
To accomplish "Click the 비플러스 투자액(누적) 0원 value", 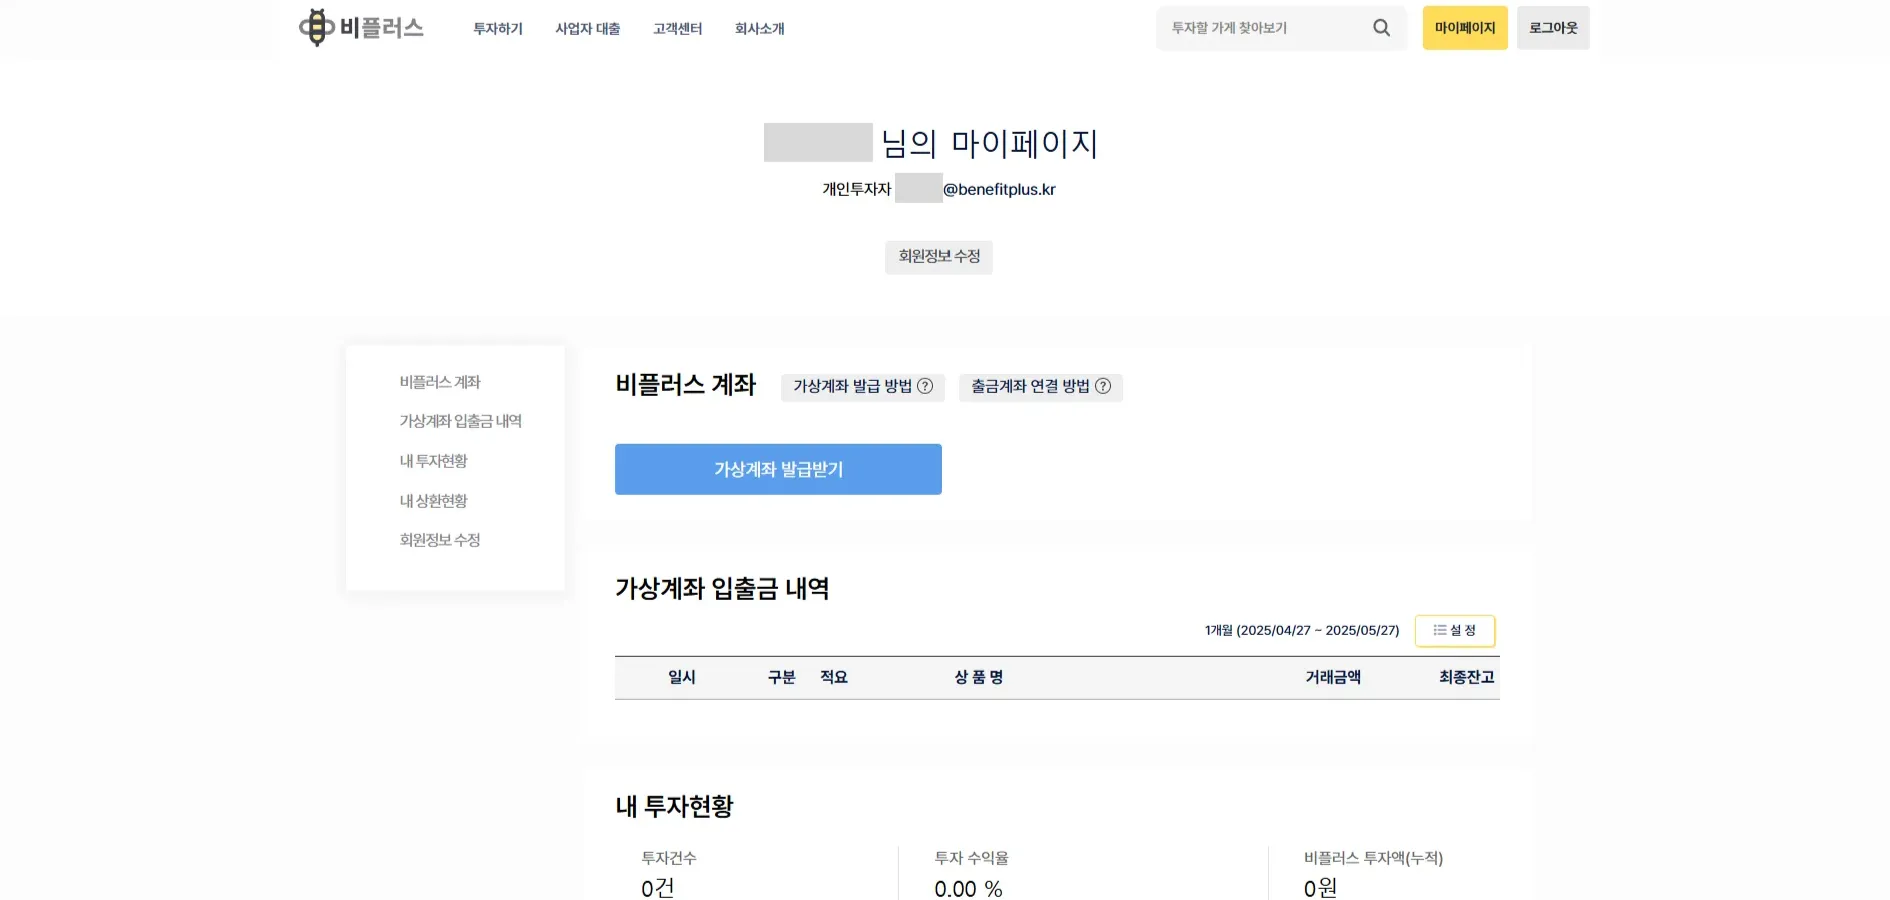I will point(1320,888).
